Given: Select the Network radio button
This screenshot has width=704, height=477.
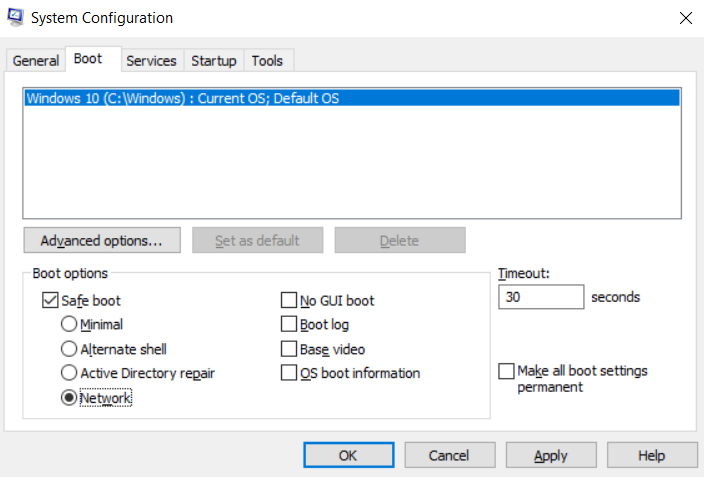Looking at the screenshot, I should [x=69, y=397].
